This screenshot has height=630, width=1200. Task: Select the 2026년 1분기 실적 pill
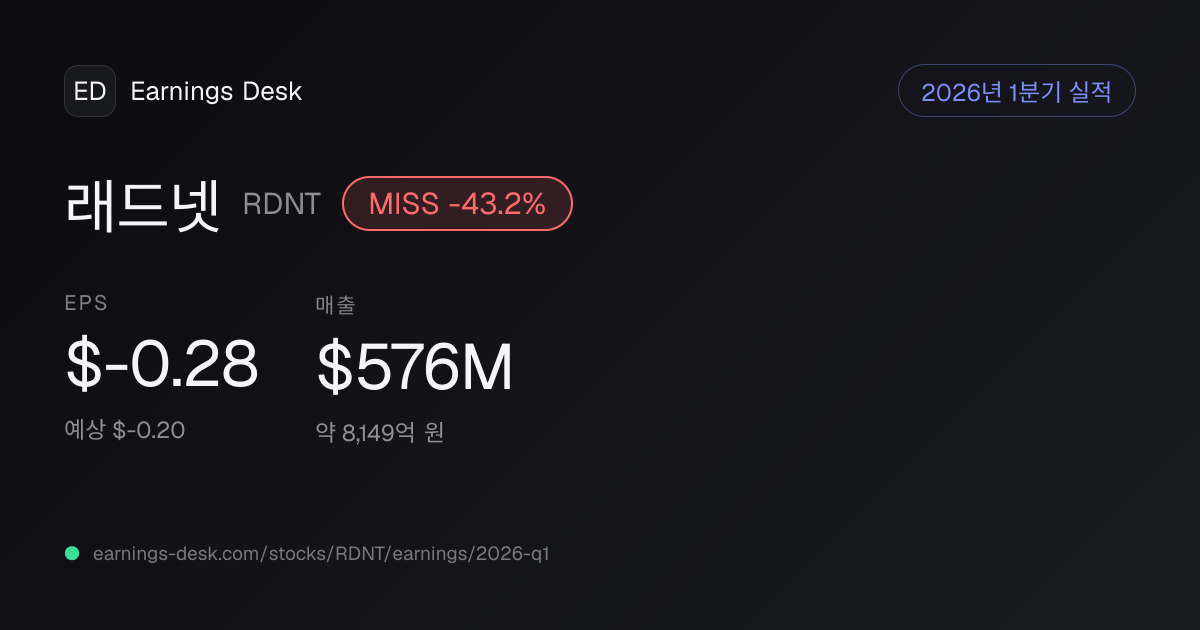1016,91
